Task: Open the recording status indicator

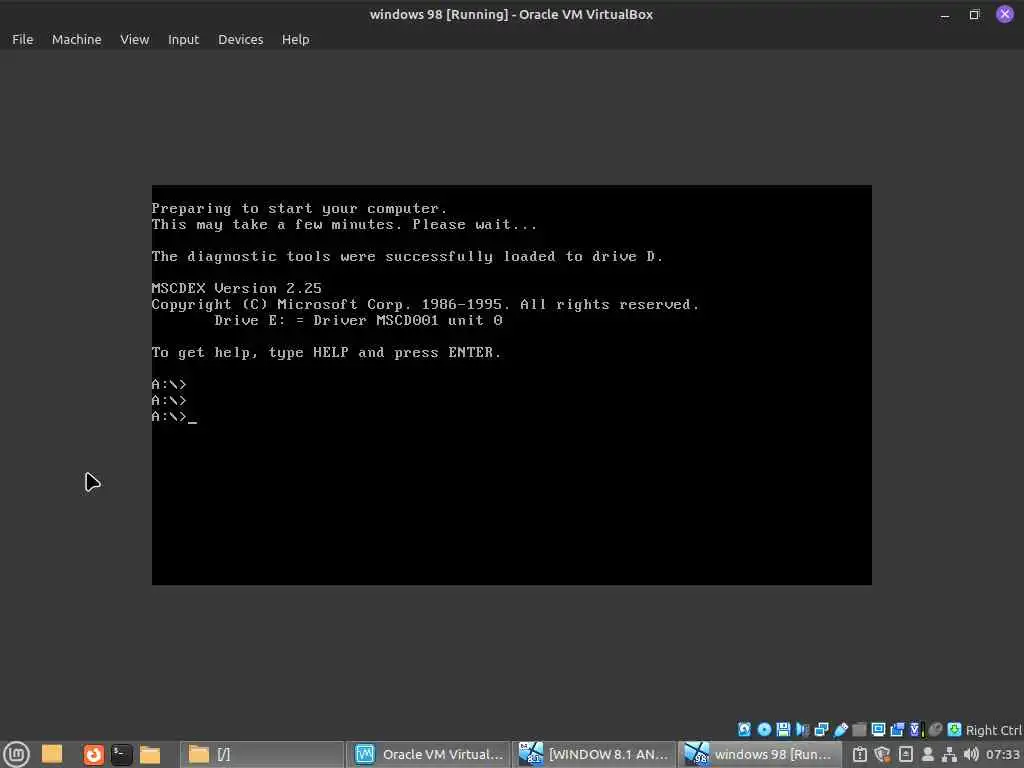Action: (897, 729)
